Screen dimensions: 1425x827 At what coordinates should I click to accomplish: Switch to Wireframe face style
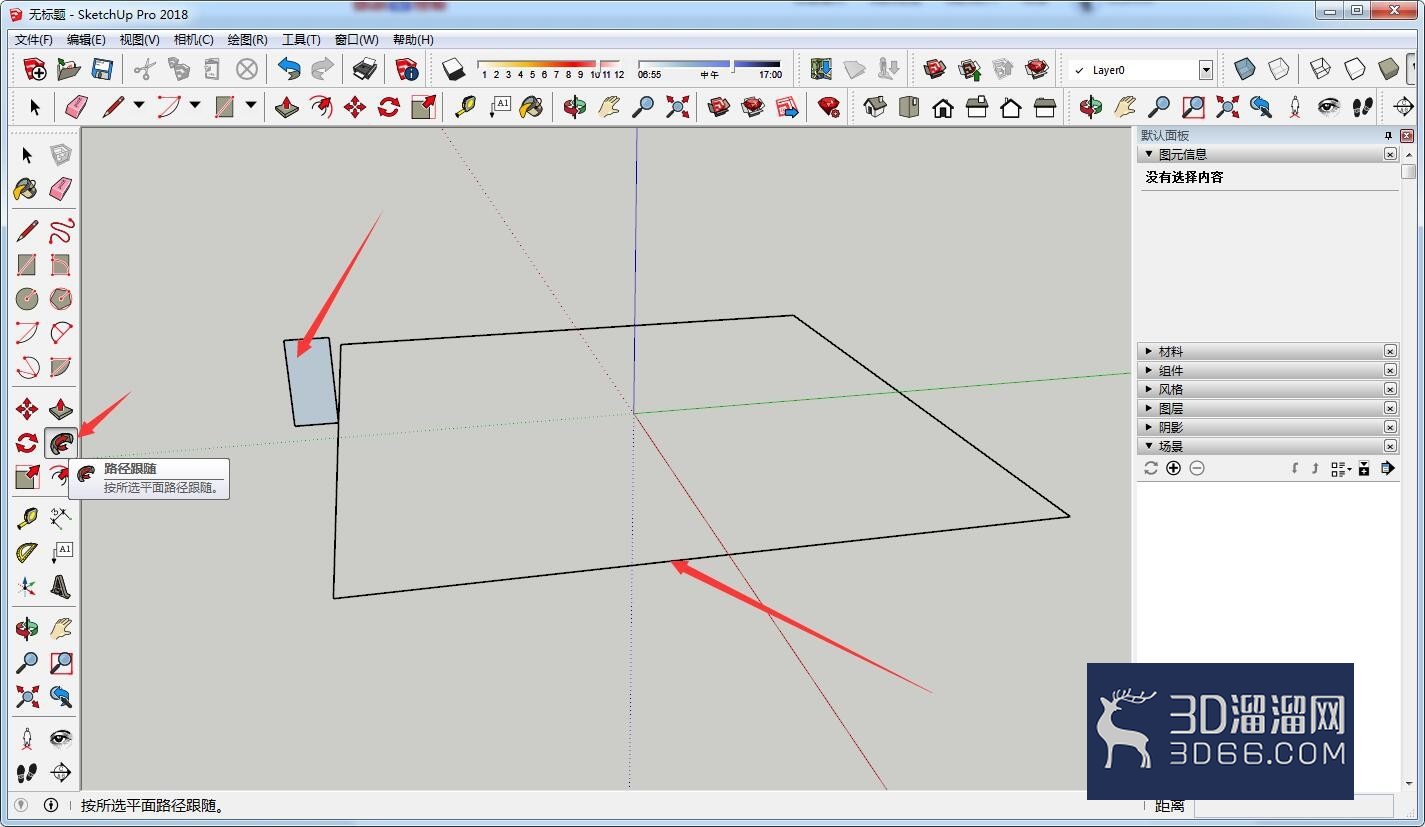click(1321, 69)
